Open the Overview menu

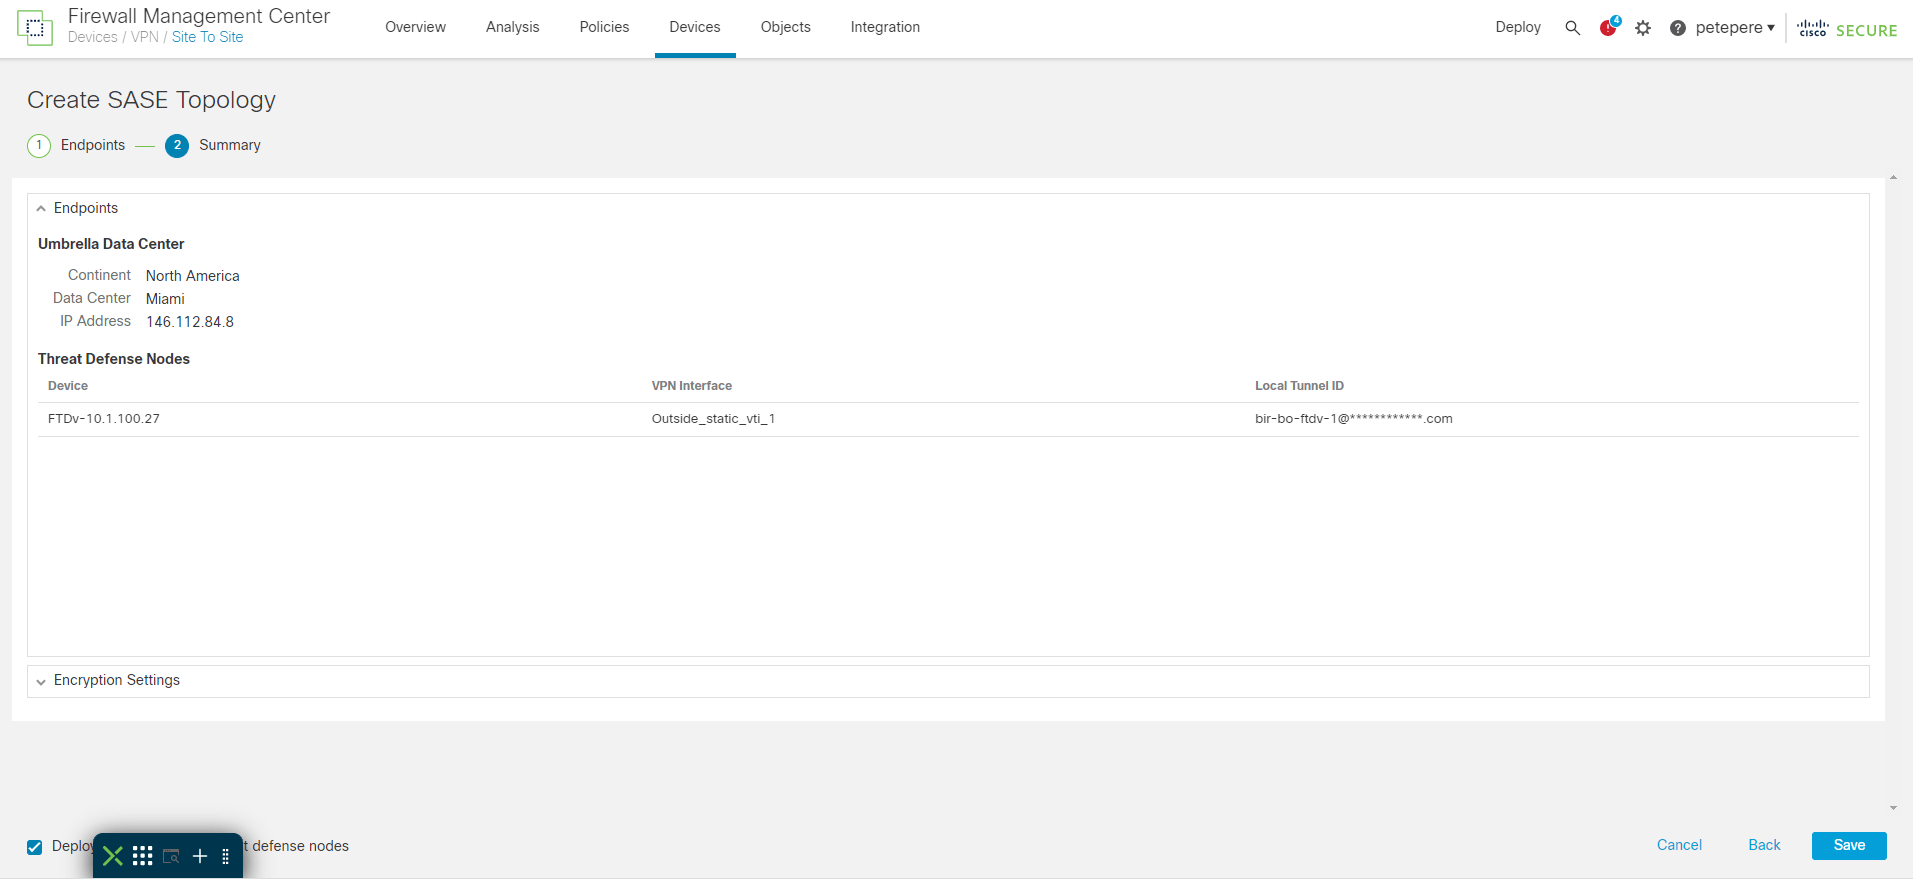click(x=416, y=27)
